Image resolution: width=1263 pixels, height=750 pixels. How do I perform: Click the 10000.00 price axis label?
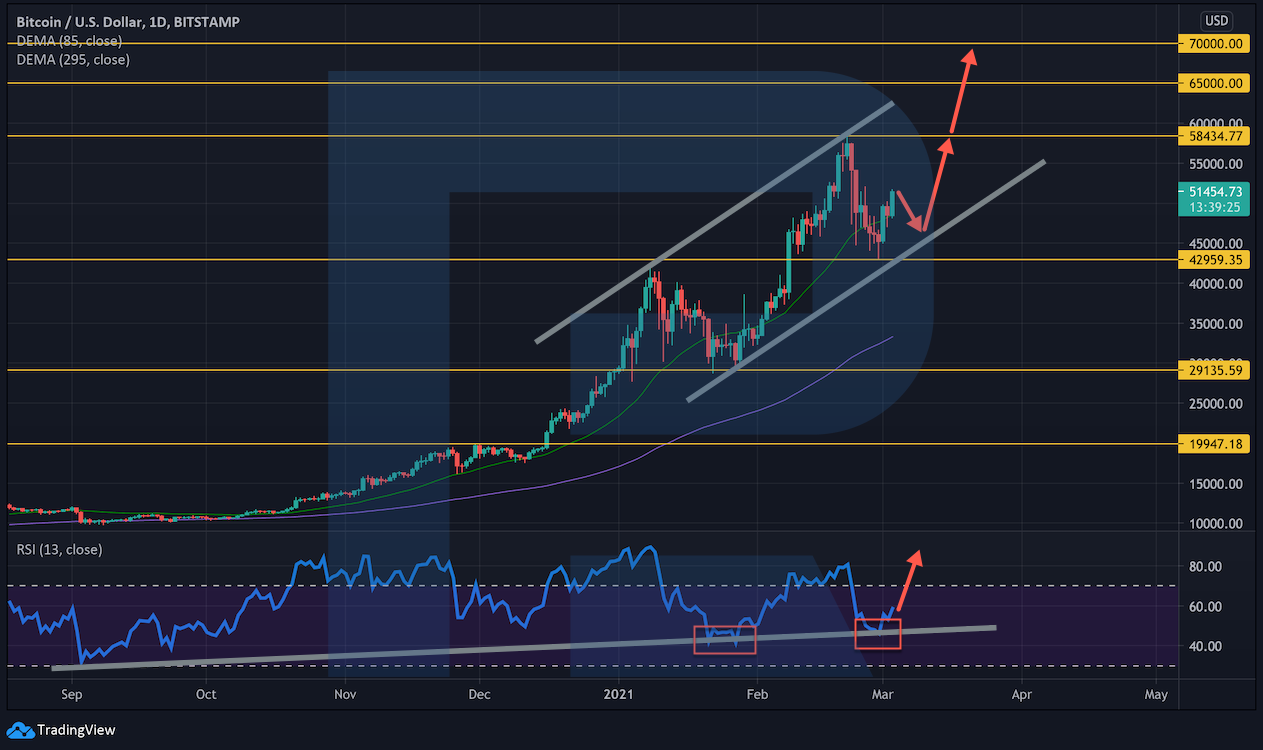(1214, 524)
